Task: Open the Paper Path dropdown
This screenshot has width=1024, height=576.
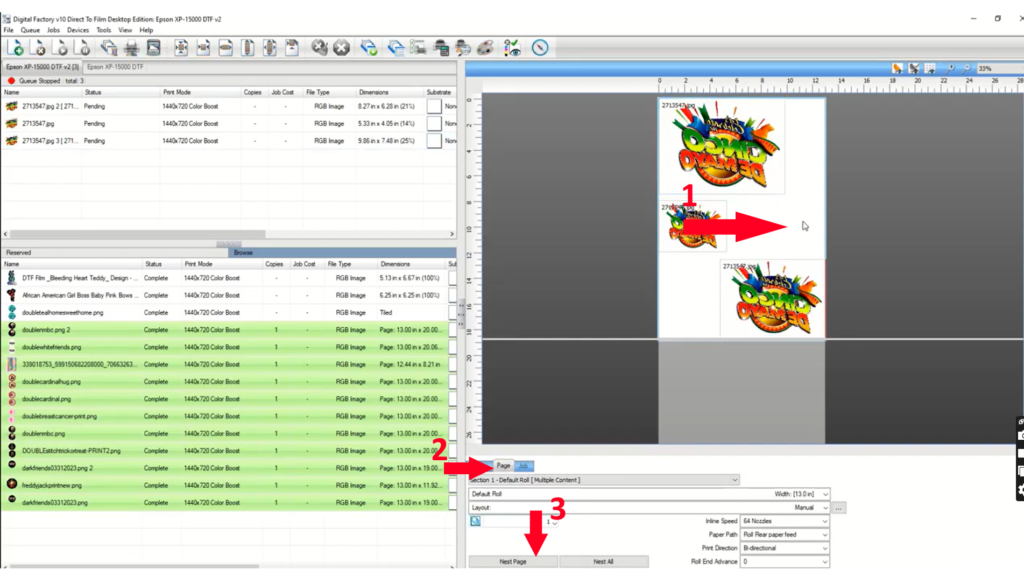Action: coord(784,535)
